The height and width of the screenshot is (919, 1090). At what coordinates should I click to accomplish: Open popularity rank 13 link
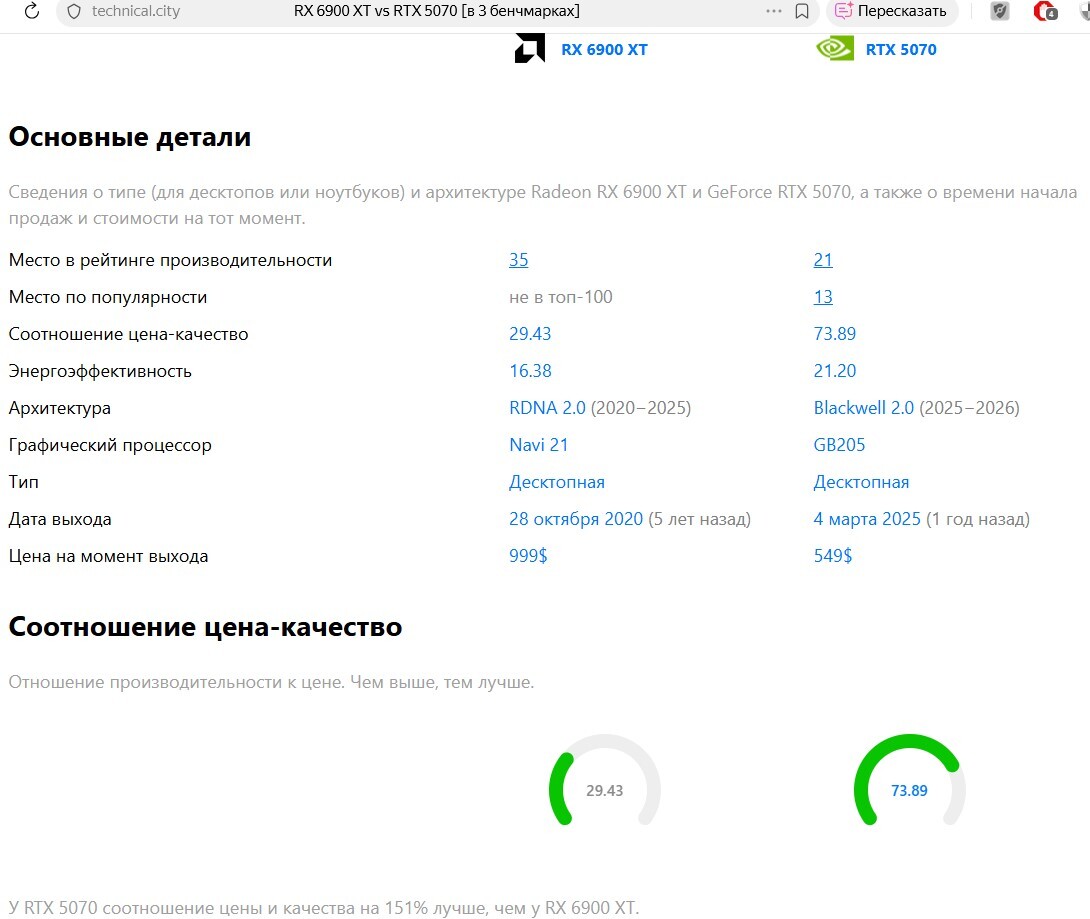(x=823, y=297)
